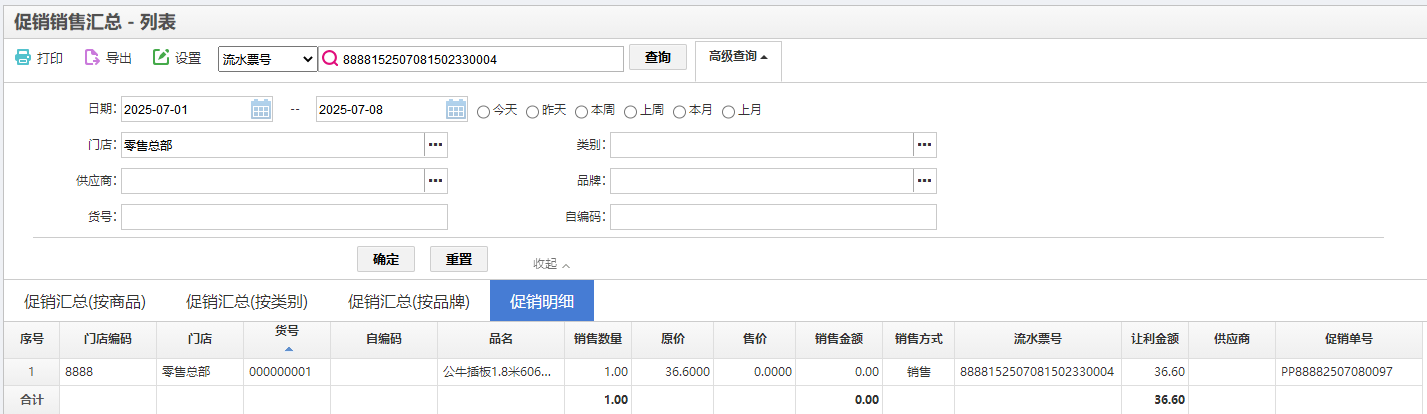
Task: Click the print icon (打印)
Action: [23, 58]
